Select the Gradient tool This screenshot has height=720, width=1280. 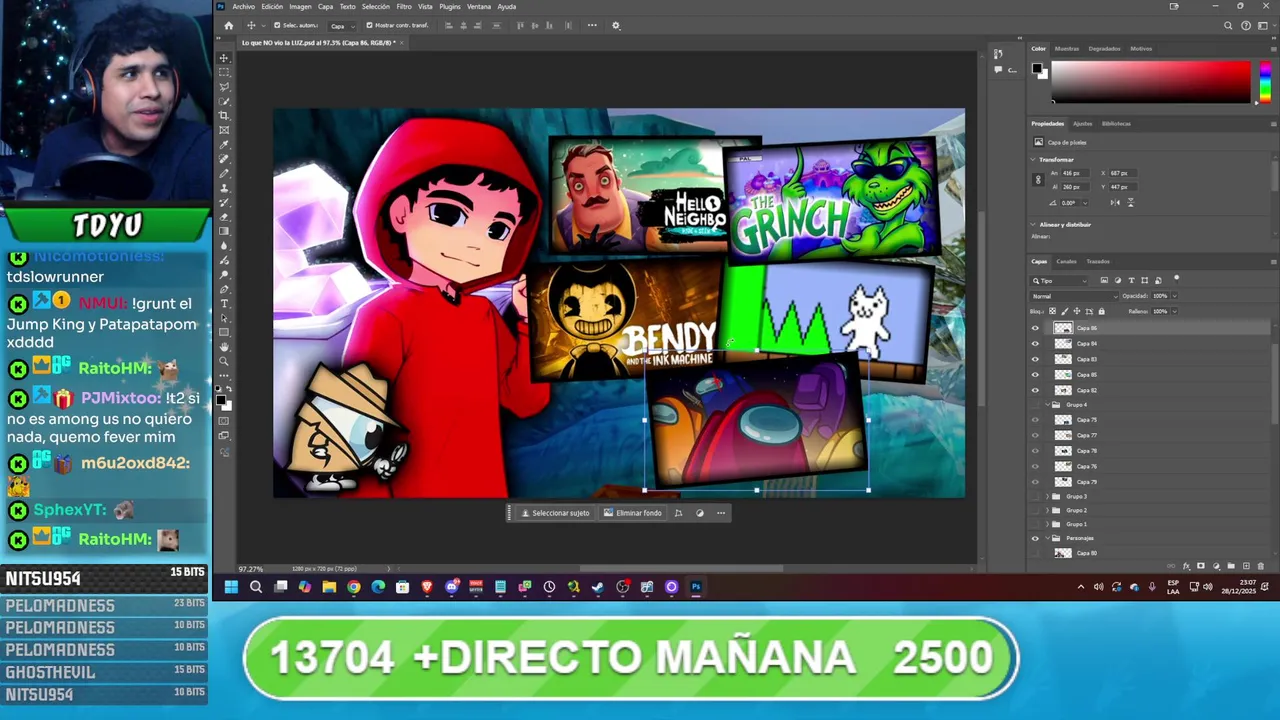224,231
